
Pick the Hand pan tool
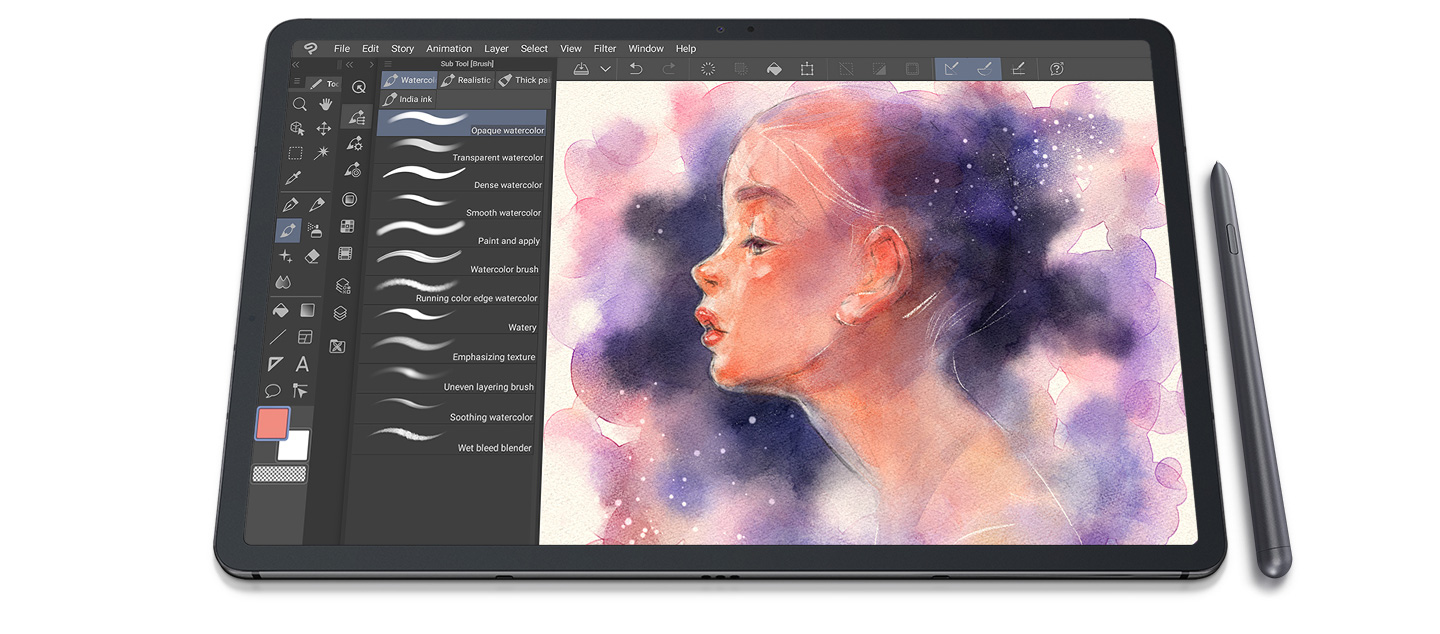click(x=325, y=104)
